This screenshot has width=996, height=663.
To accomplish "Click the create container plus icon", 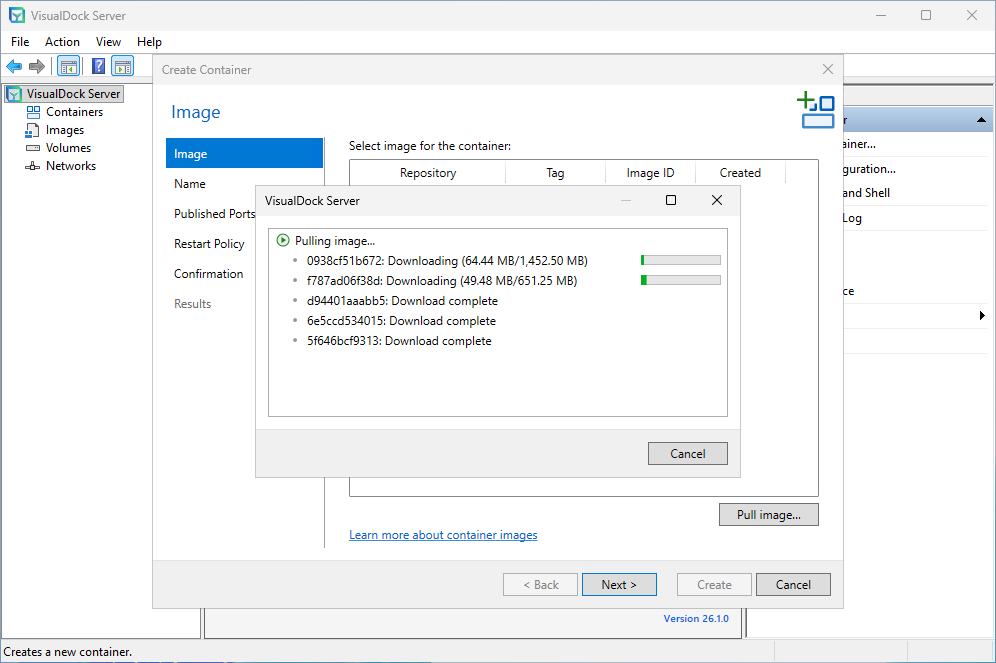I will [816, 110].
